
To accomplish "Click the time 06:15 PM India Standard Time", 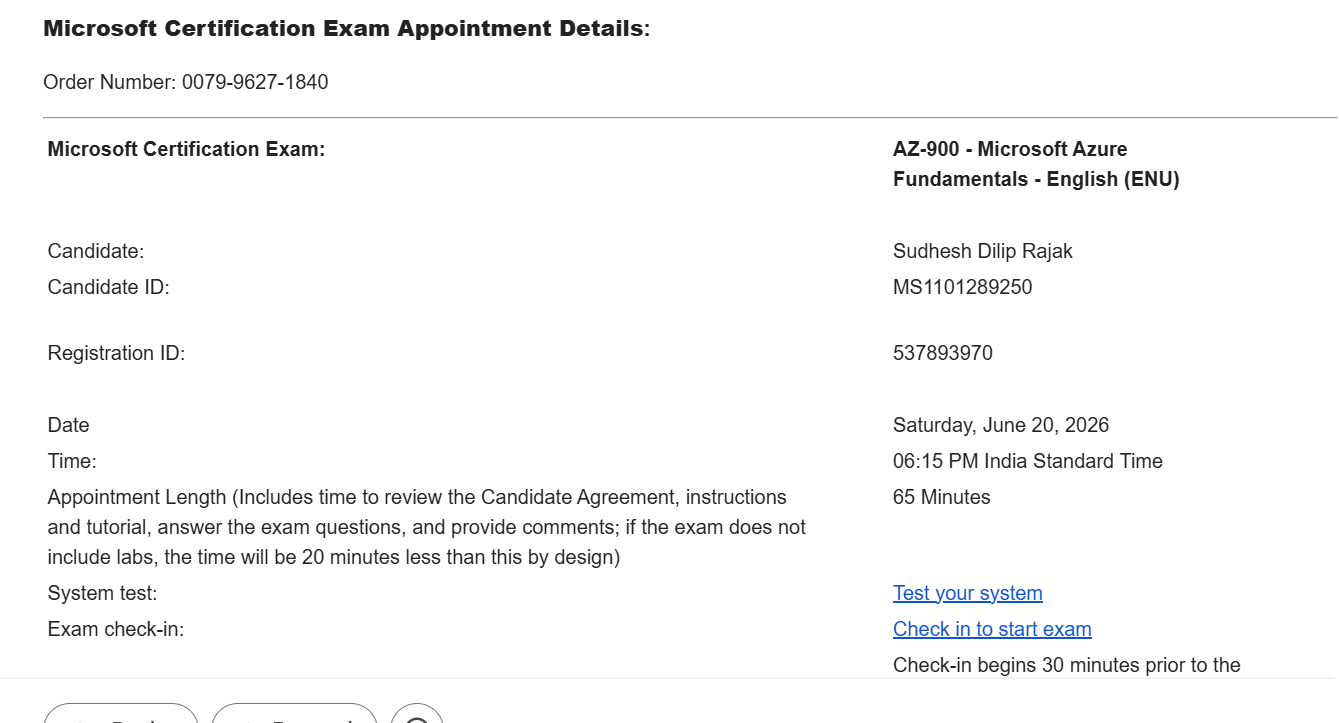I will pos(1028,461).
